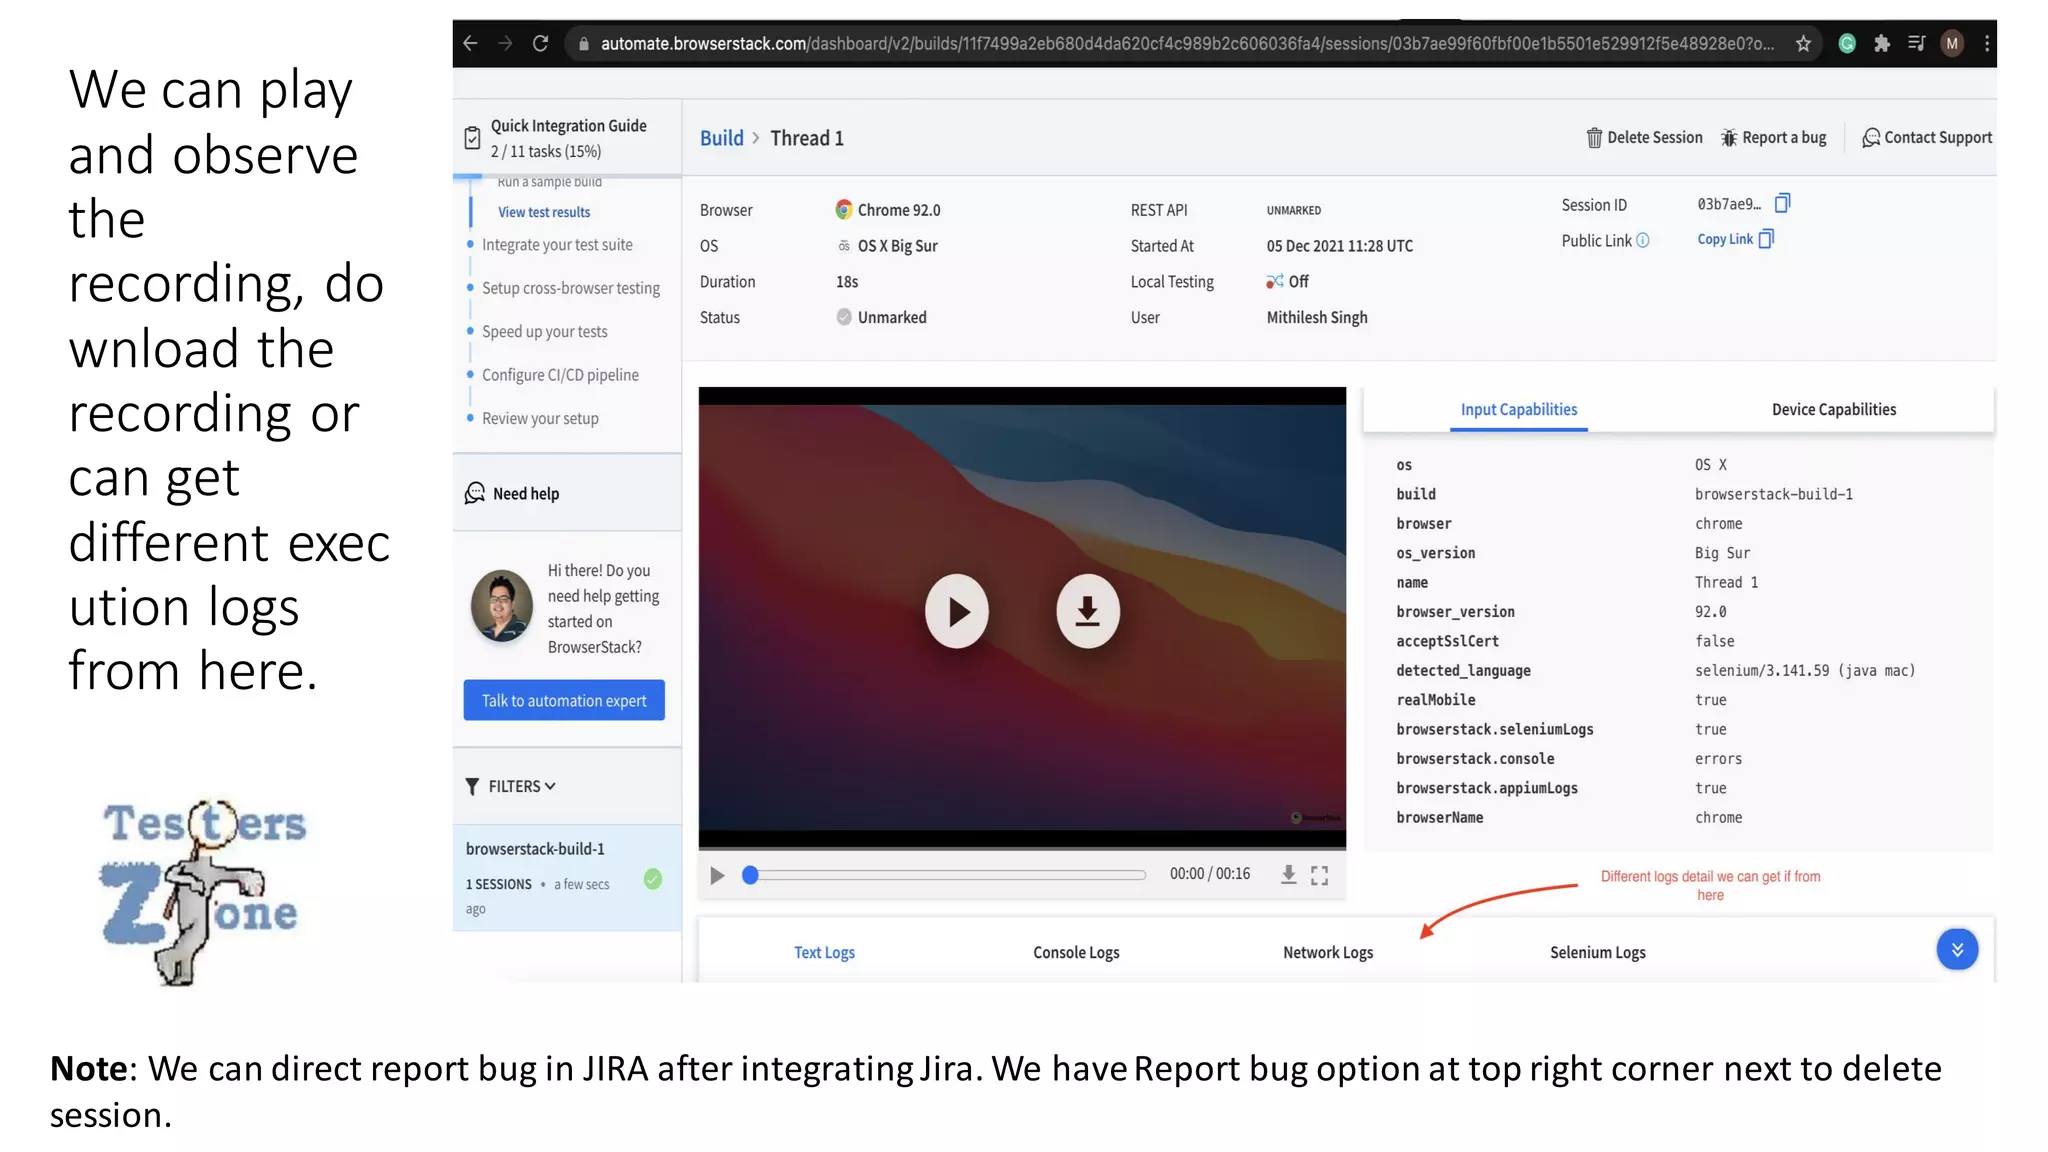Screen dimensions: 2048x1152
Task: Click small play button under video
Action: (717, 876)
